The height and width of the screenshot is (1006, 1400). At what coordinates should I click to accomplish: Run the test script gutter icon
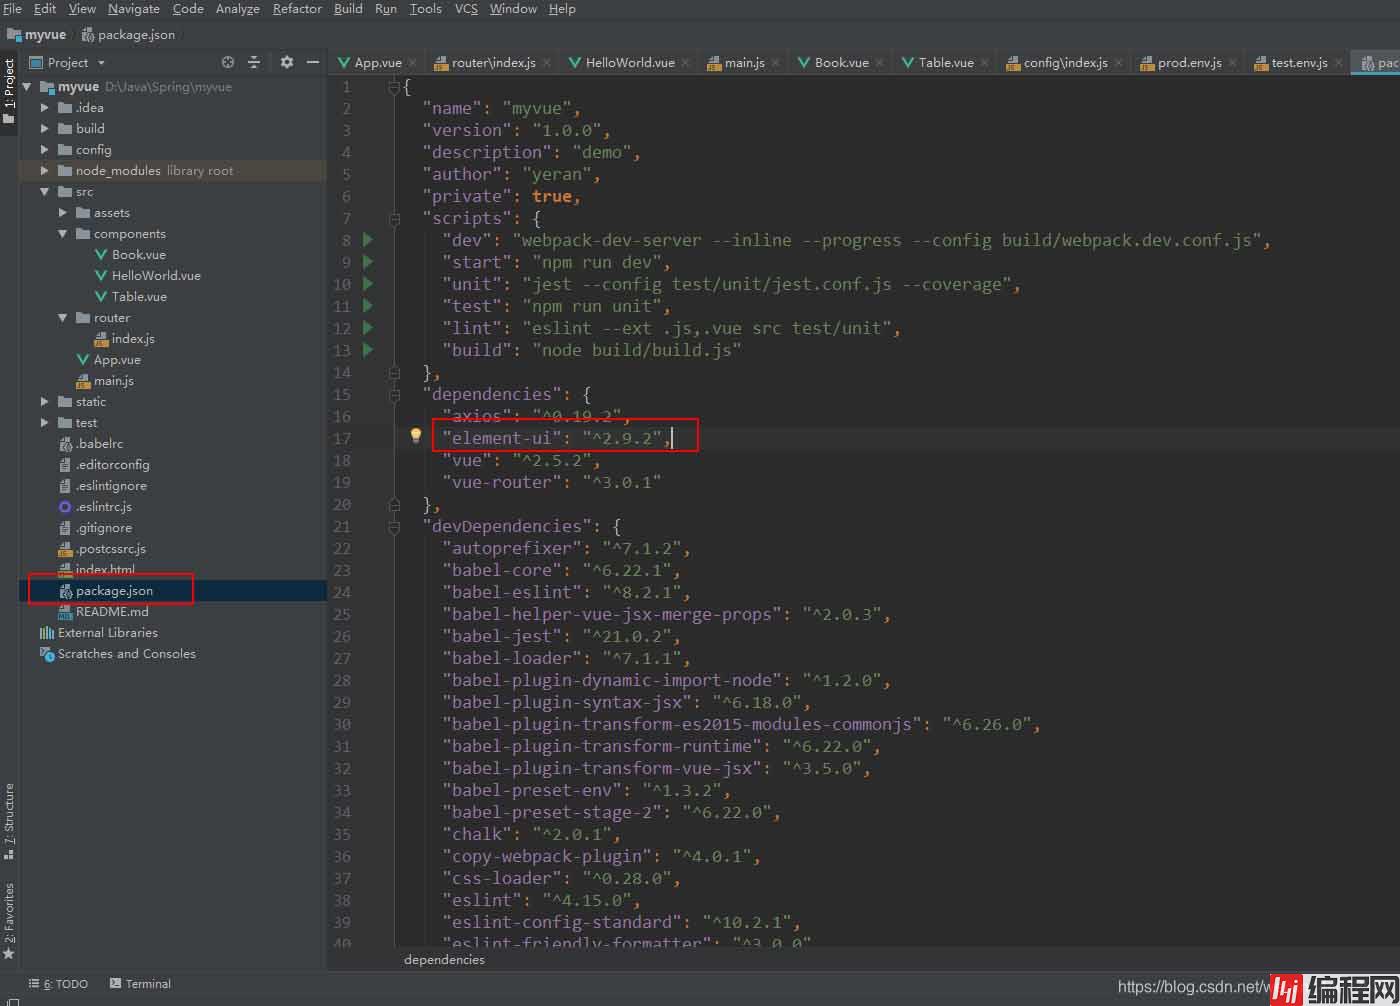368,306
